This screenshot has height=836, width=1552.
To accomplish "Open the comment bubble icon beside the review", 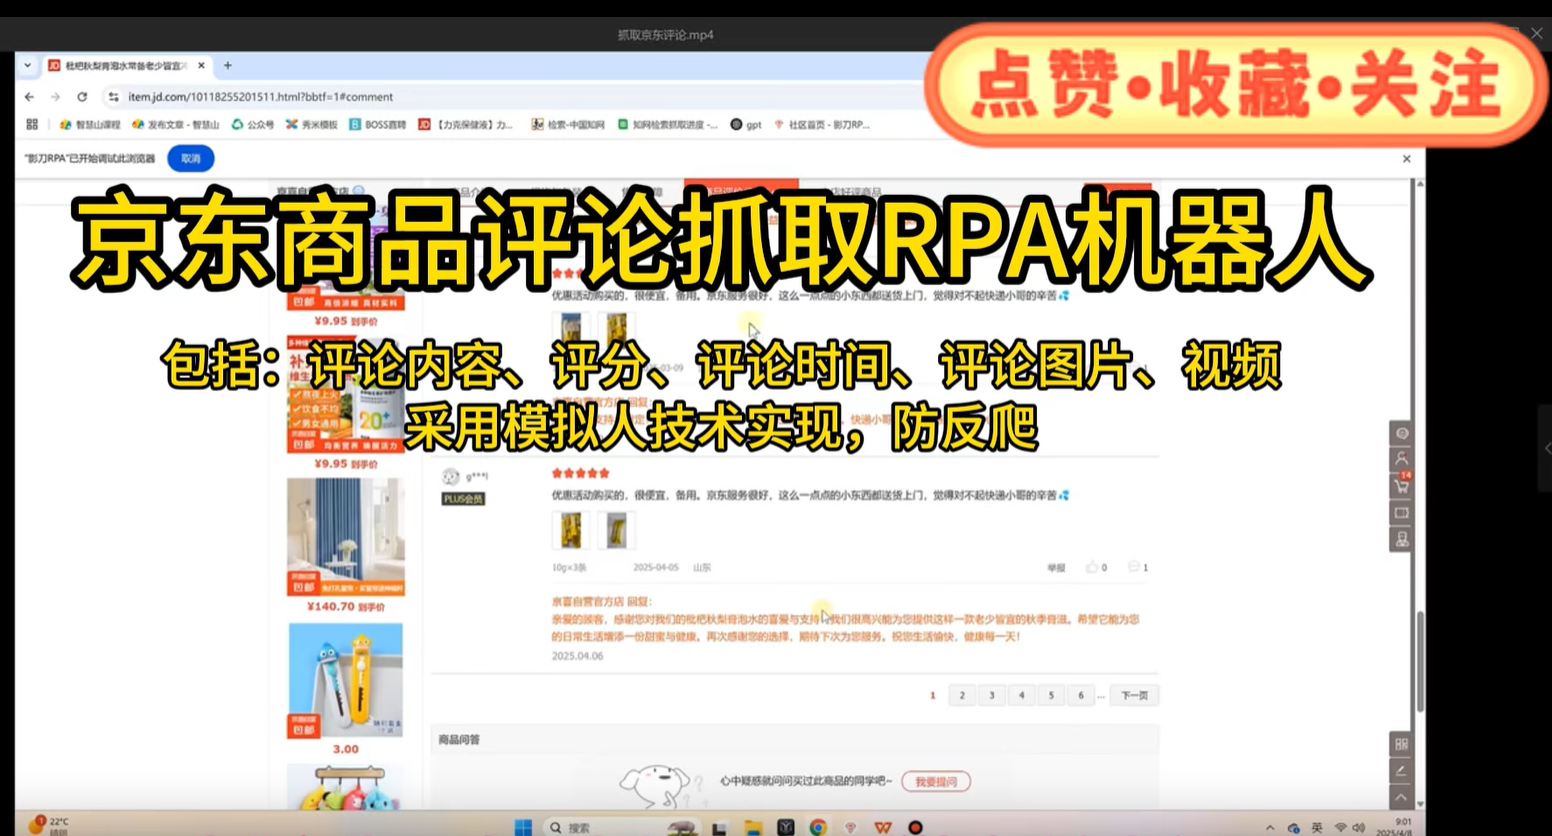I will pos(1132,566).
